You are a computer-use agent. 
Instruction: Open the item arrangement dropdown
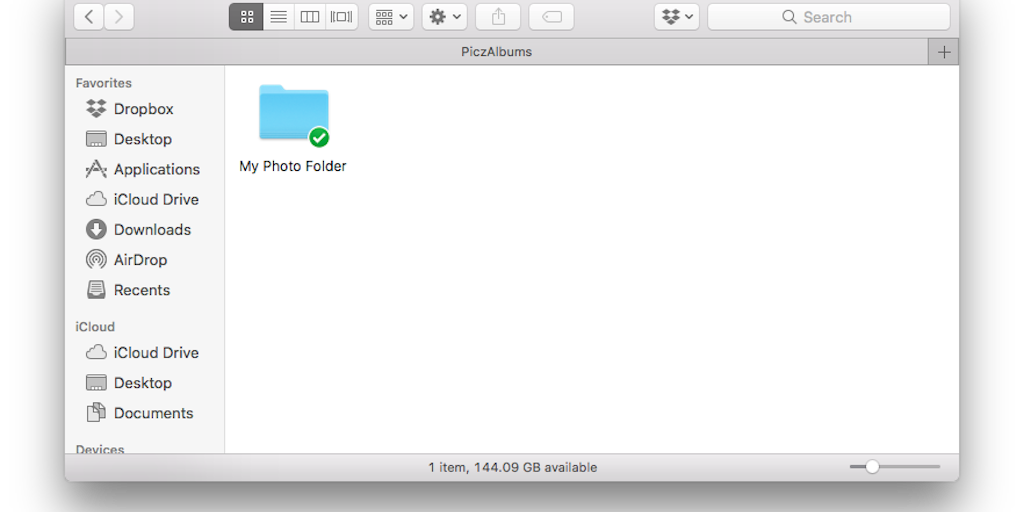(391, 17)
